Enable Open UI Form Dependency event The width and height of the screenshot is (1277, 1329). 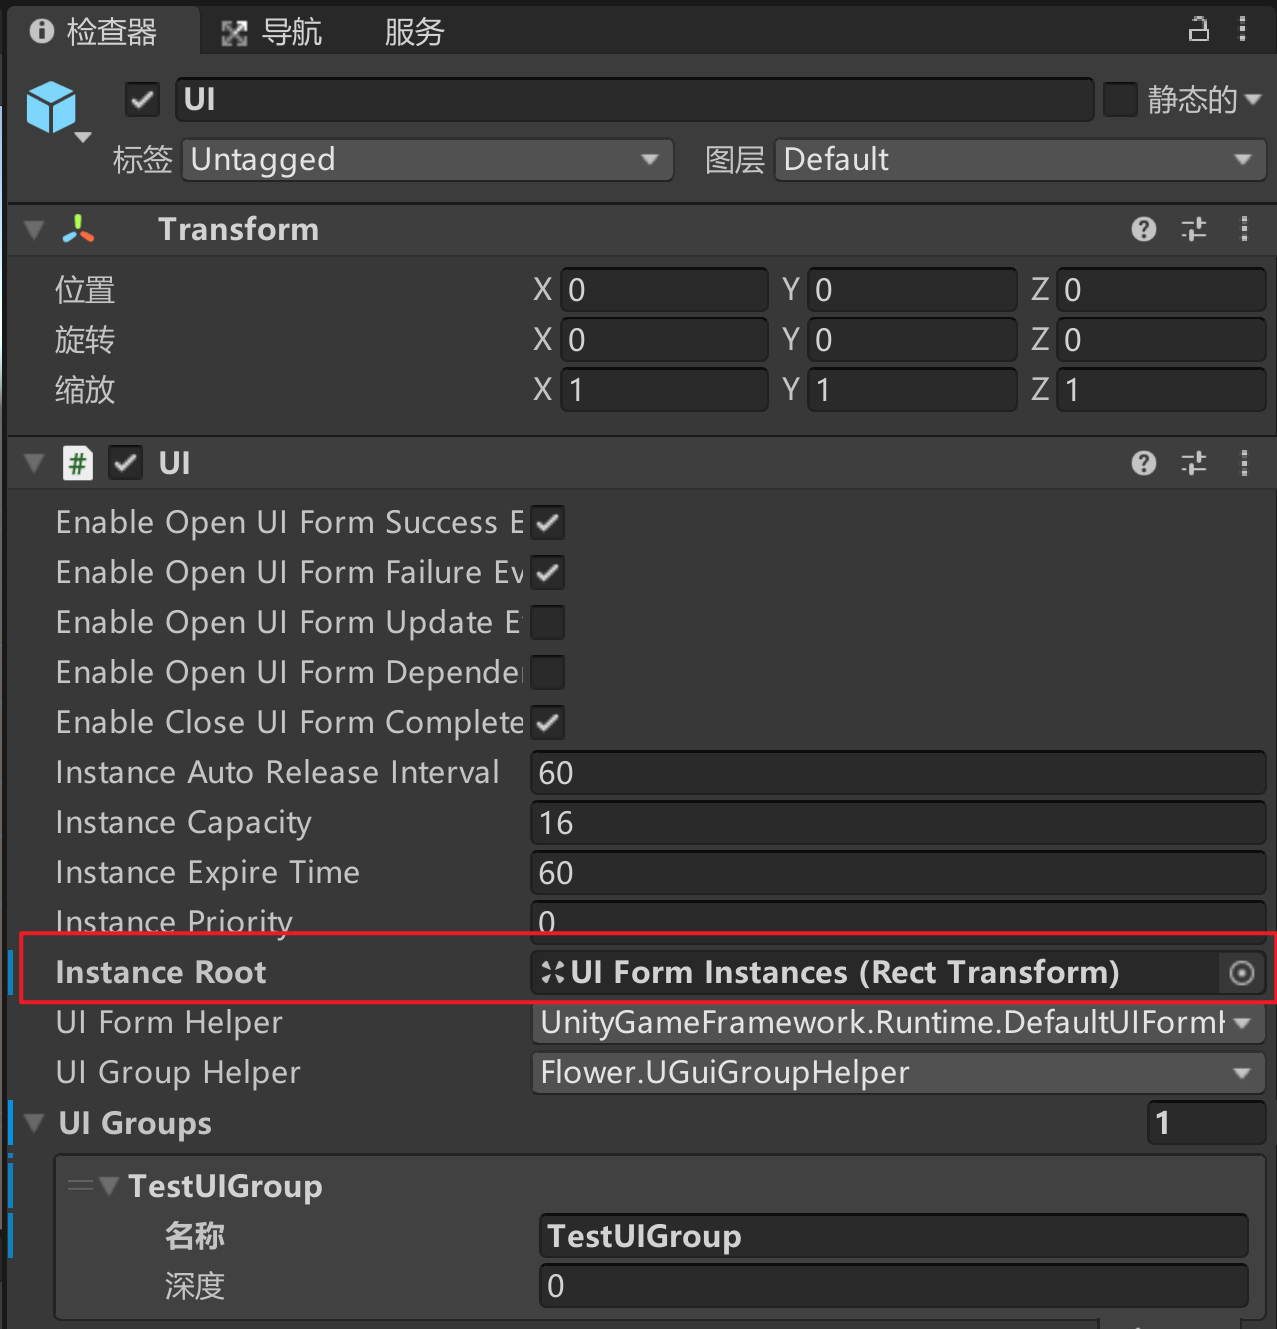pos(548,672)
